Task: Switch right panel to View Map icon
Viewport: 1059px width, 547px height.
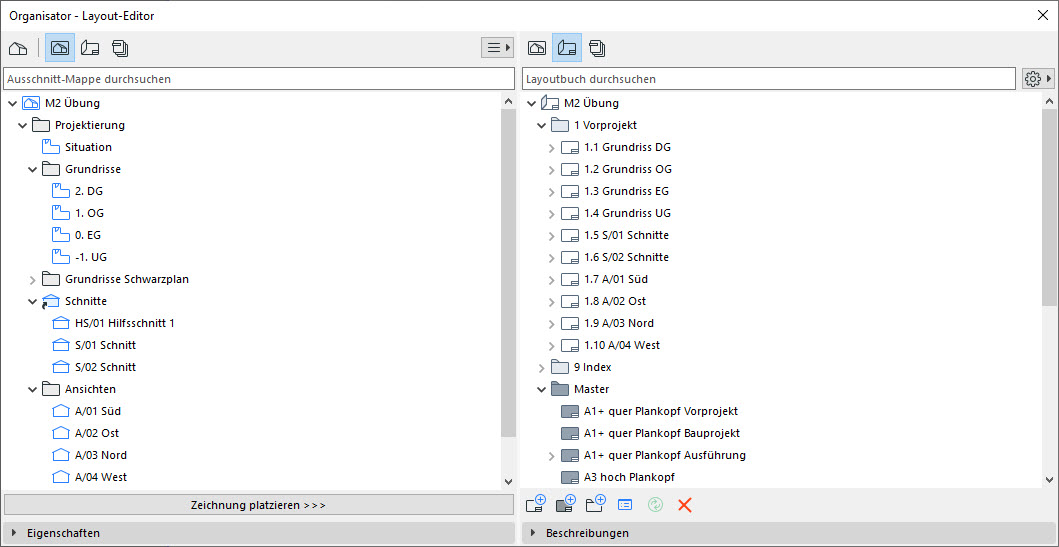Action: coord(537,47)
